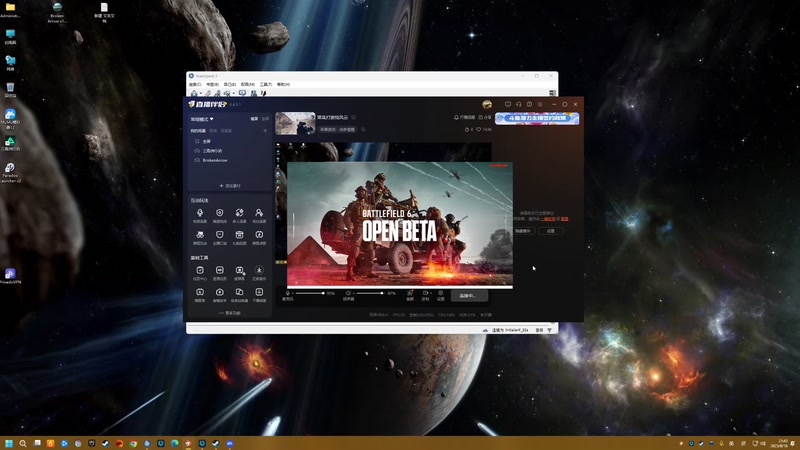The height and width of the screenshot is (450, 800).
Task: Click the record camera icon below preview
Action: (x=425, y=295)
